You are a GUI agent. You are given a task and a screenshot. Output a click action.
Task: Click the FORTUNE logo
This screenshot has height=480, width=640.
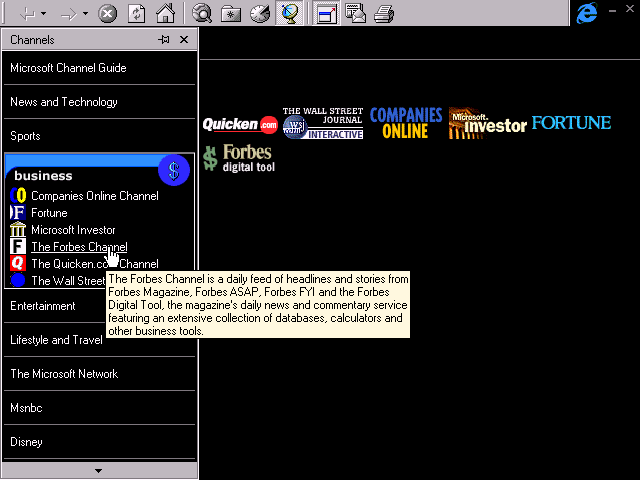571,122
